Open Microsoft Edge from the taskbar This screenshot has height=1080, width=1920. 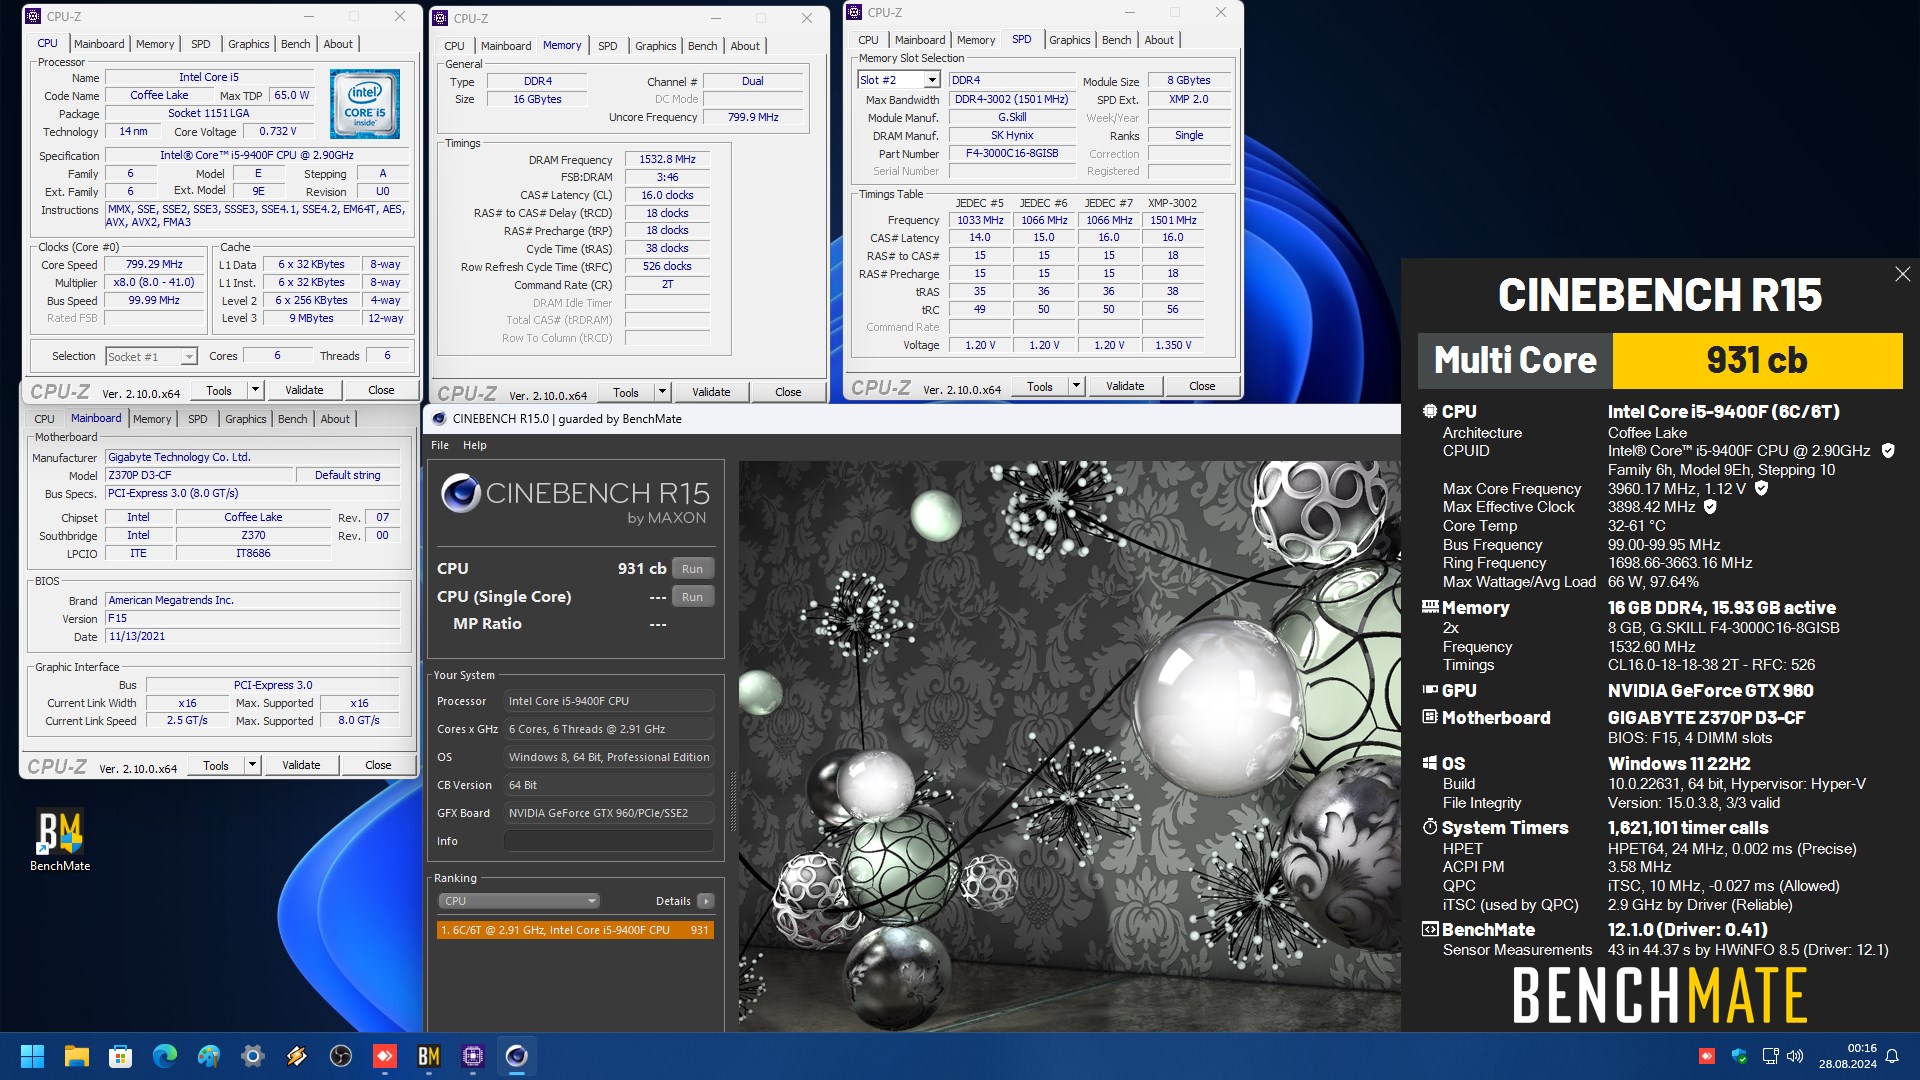pyautogui.click(x=165, y=1056)
